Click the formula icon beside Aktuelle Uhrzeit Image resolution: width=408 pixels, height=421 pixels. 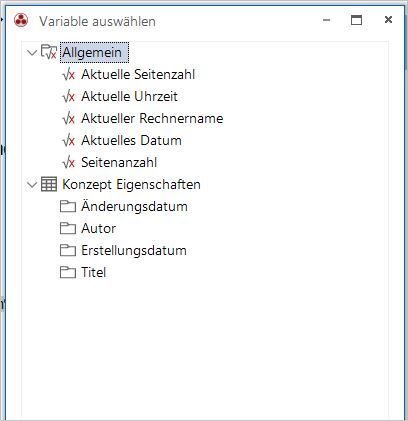[x=68, y=96]
